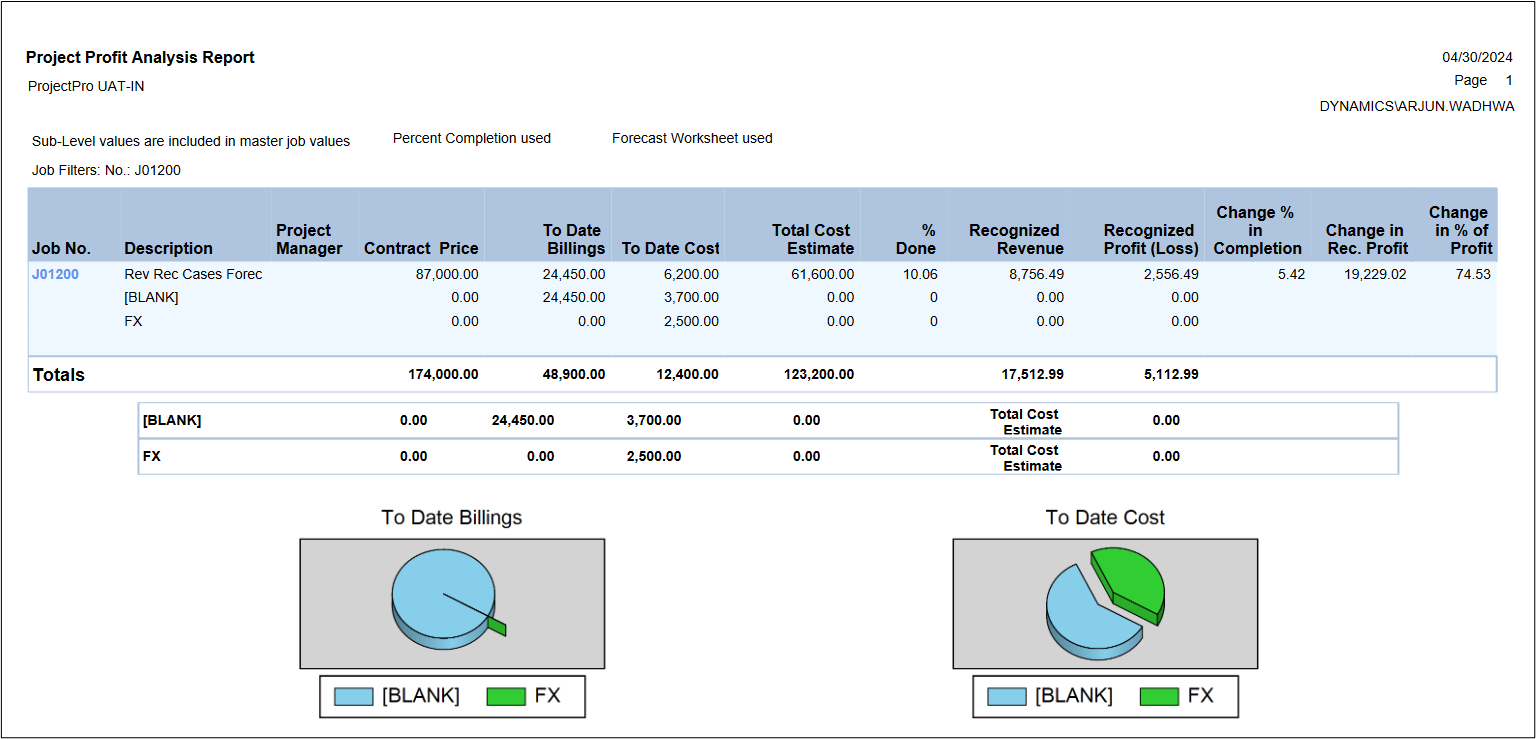1536x739 pixels.
Task: Click the FX row in the job table
Action: [x=133, y=322]
